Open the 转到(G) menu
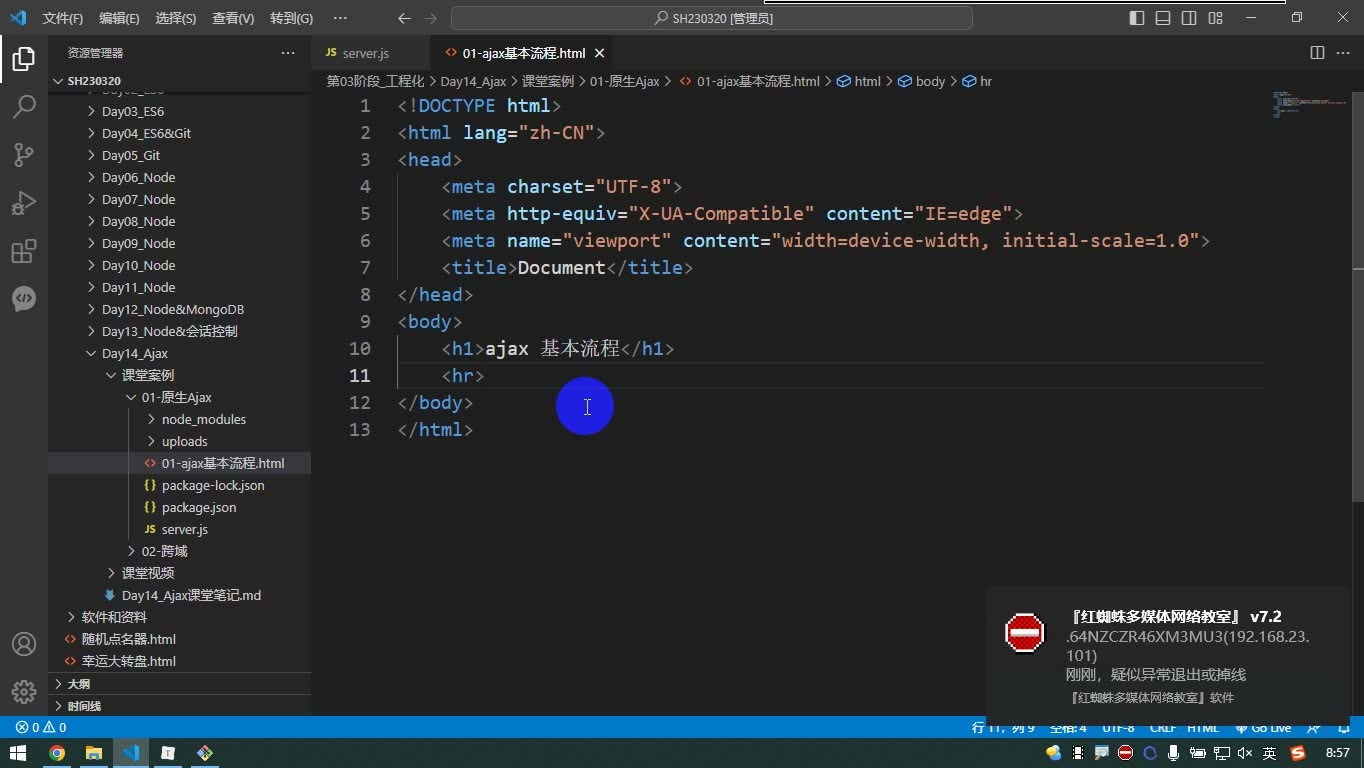Screen dimensions: 1364x768 (x=291, y=18)
